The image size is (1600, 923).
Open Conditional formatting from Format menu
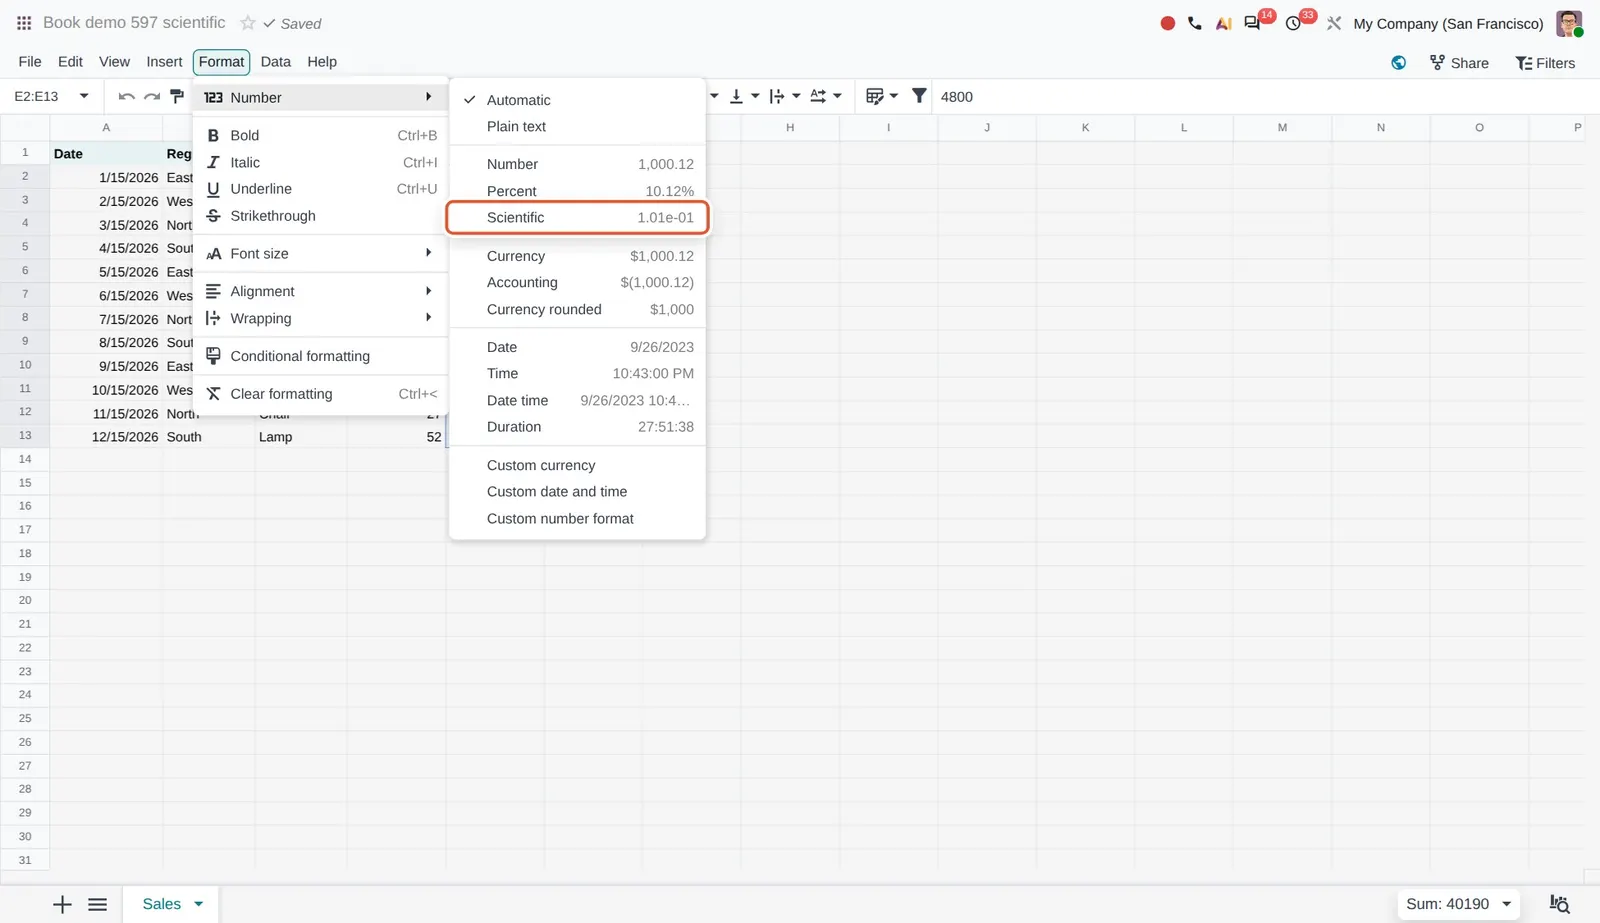pos(320,356)
